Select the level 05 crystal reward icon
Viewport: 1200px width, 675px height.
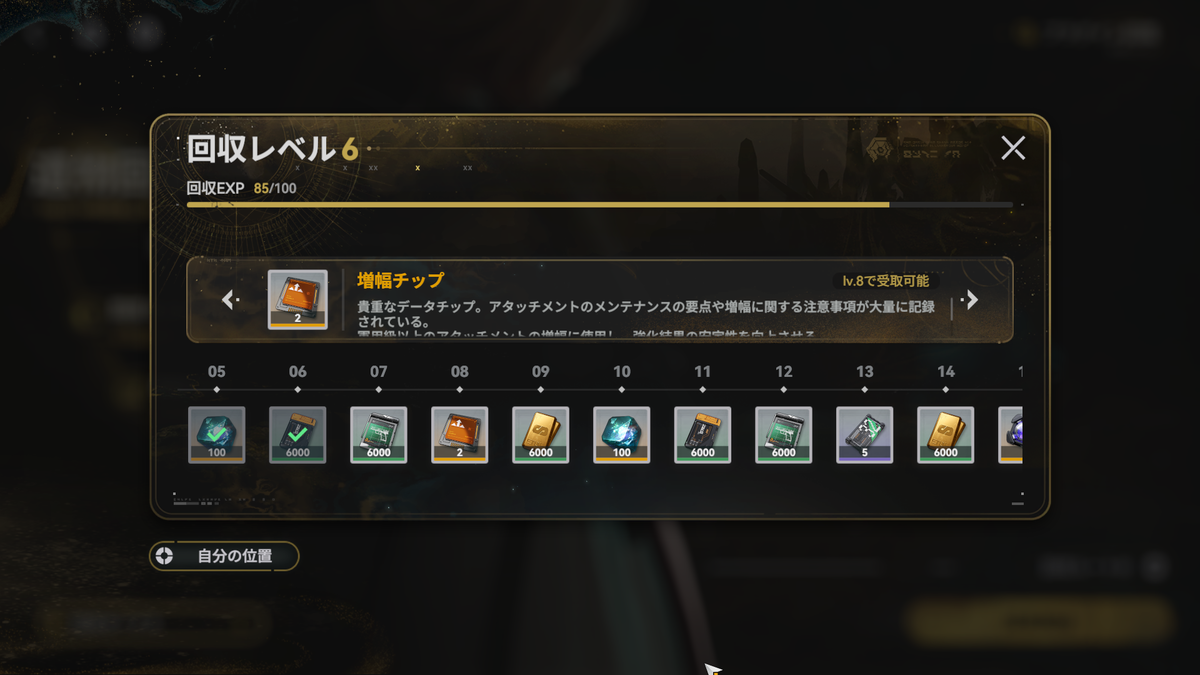[x=217, y=435]
